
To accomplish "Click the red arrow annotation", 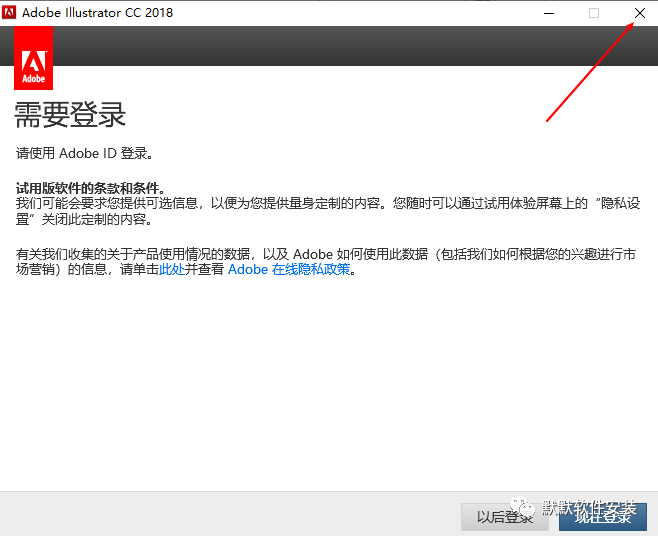I will [590, 72].
